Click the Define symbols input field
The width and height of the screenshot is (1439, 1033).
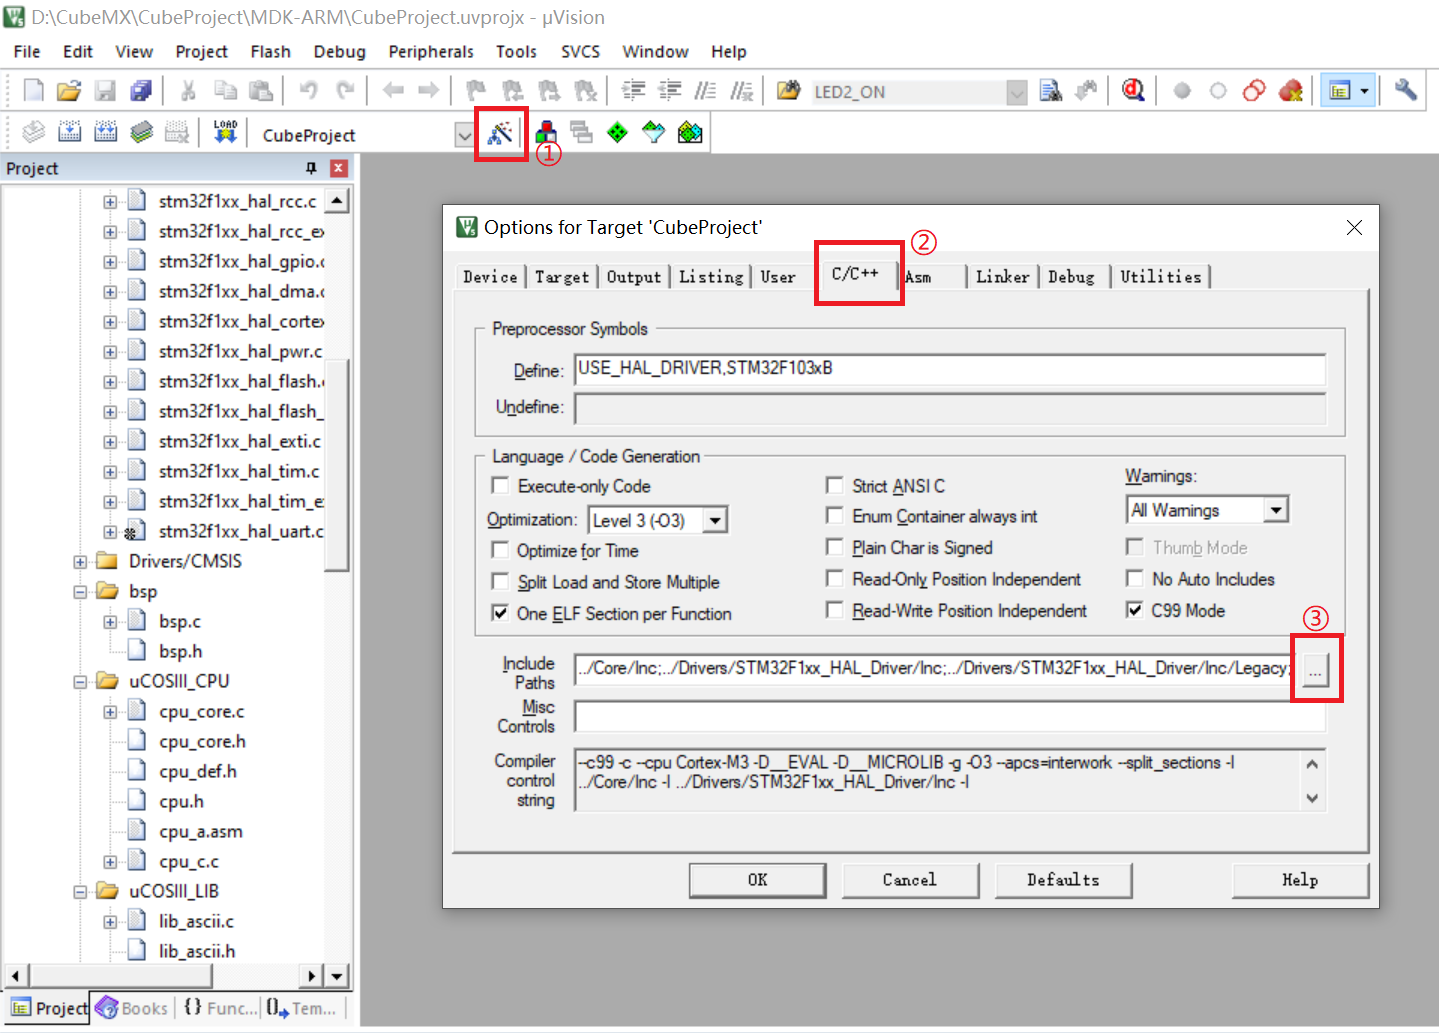click(x=950, y=369)
